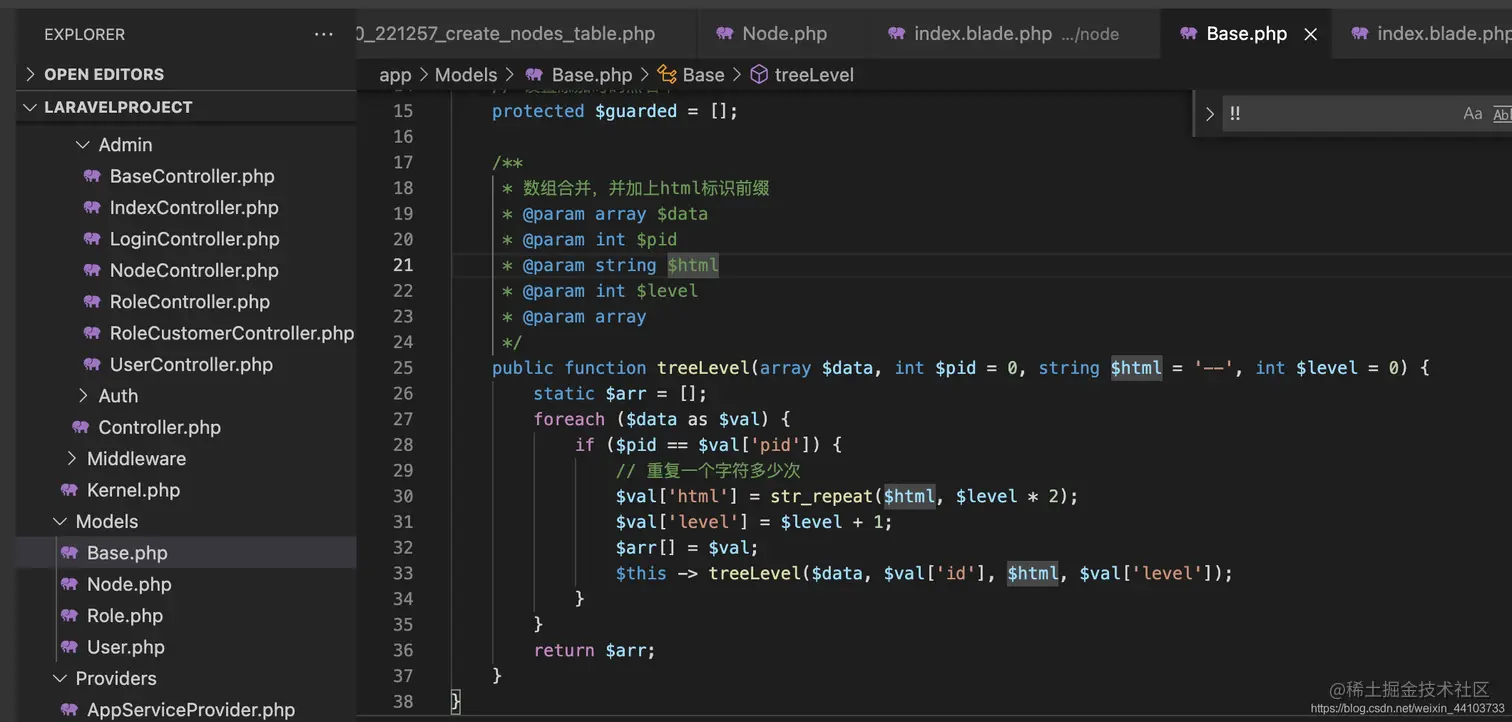Open Kernel.php file
The height and width of the screenshot is (722, 1512).
pyautogui.click(x=133, y=490)
